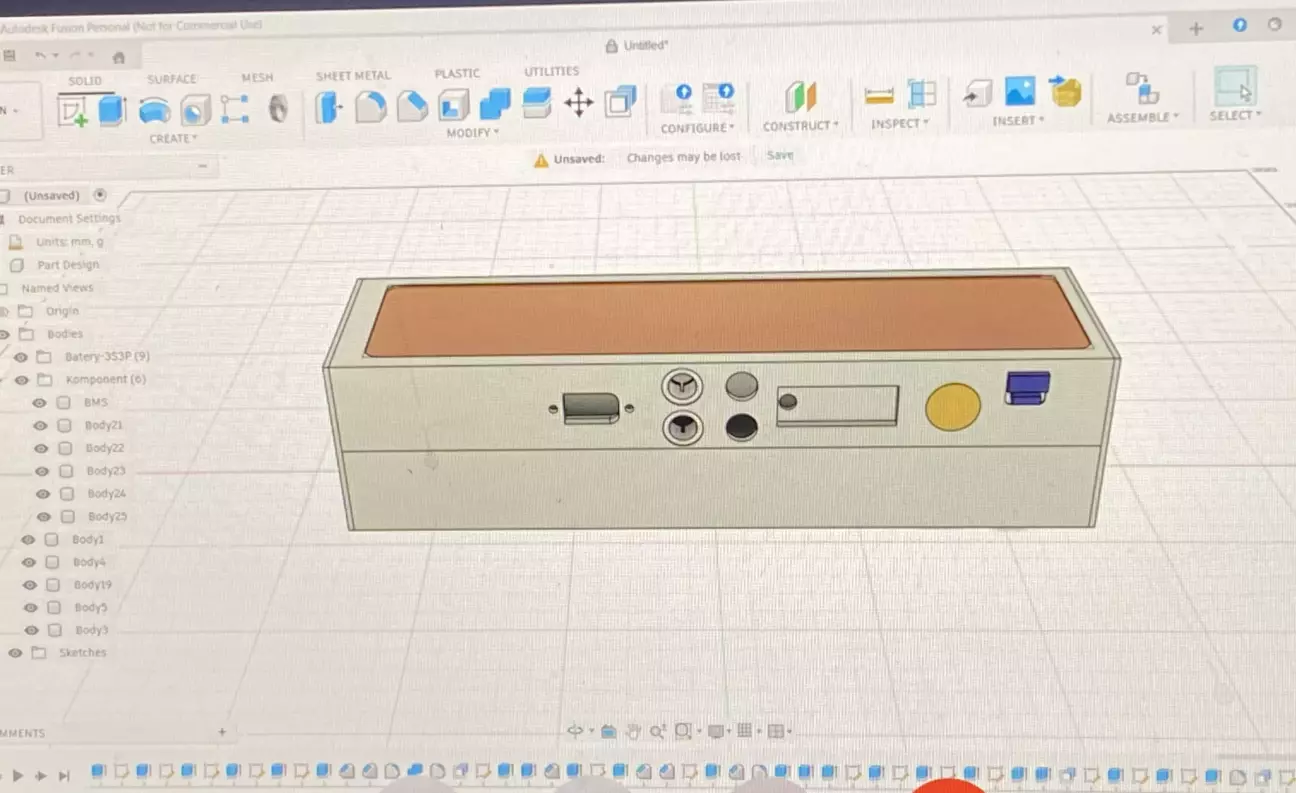The width and height of the screenshot is (1296, 793).
Task: Toggle visibility of Body21
Action: (x=40, y=425)
